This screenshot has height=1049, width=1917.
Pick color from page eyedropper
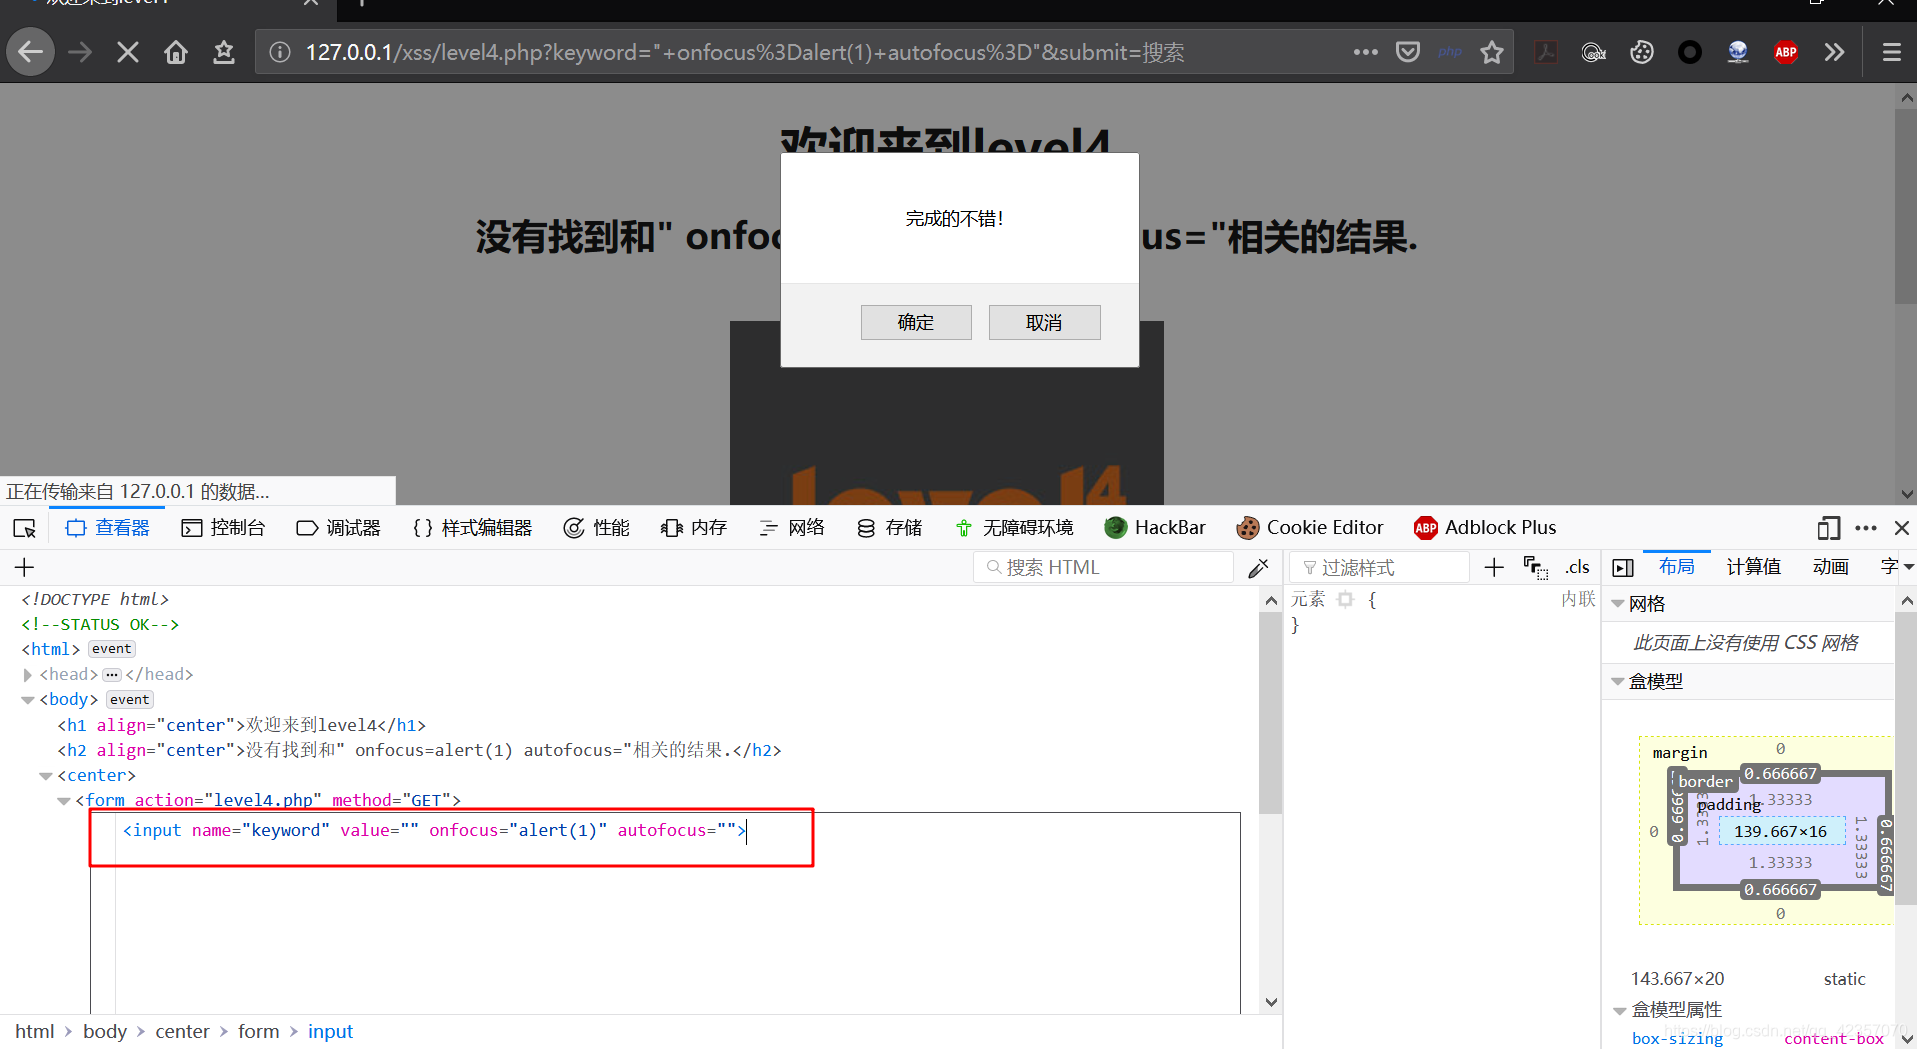pyautogui.click(x=1259, y=568)
